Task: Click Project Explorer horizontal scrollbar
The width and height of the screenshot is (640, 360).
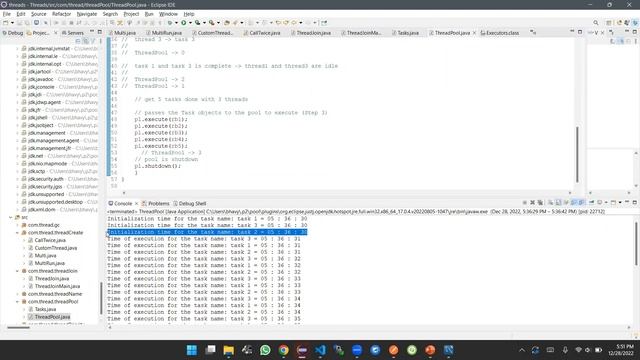Action: [18, 327]
